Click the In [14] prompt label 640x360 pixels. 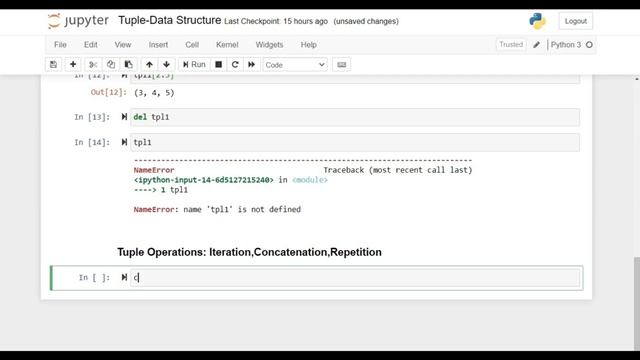(x=92, y=142)
